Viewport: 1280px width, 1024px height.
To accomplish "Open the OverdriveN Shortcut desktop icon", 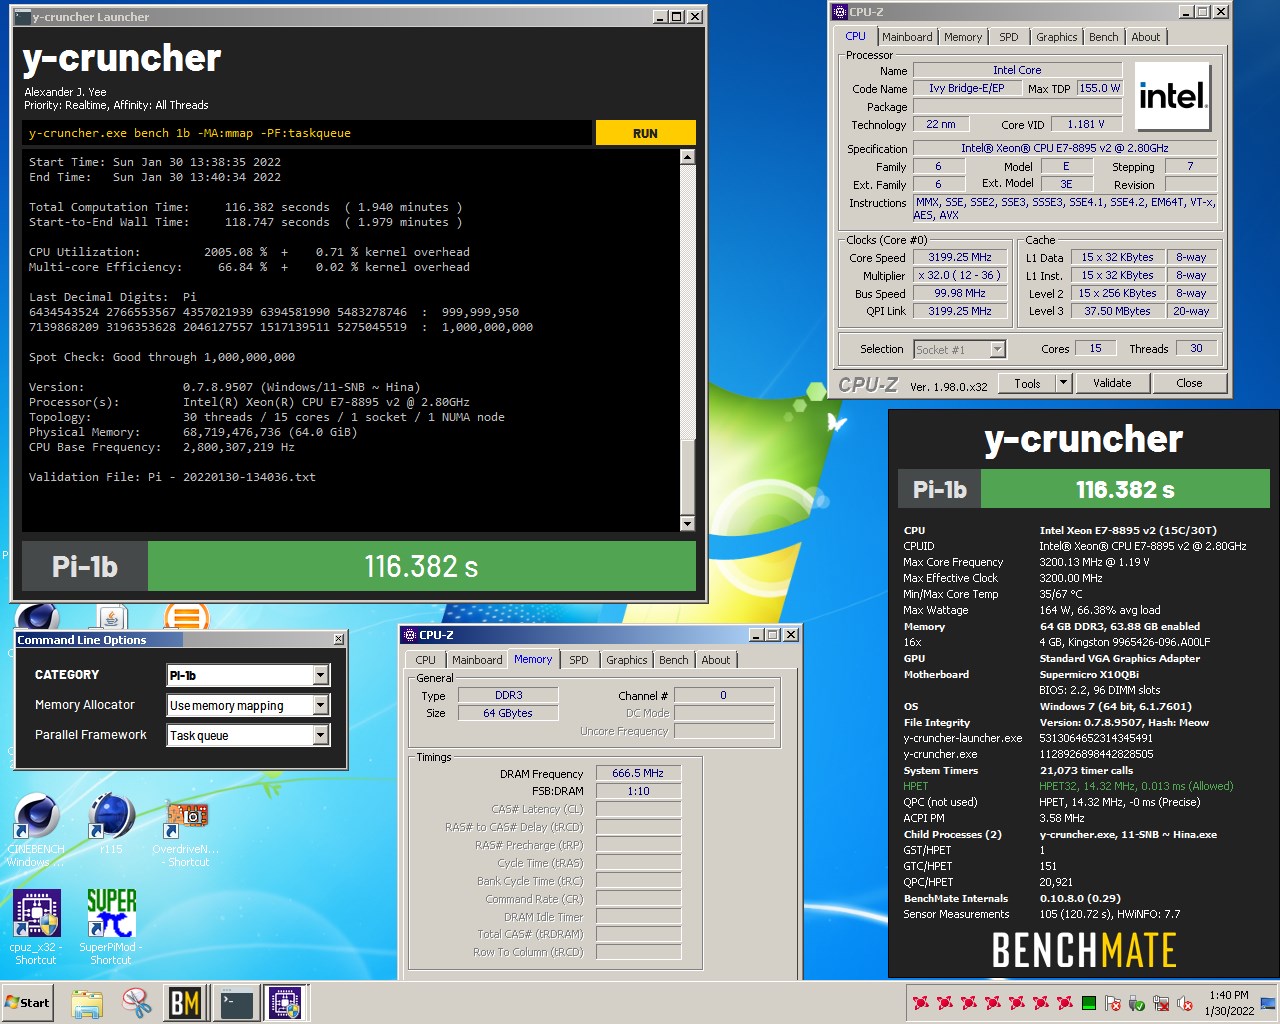I will 187,829.
